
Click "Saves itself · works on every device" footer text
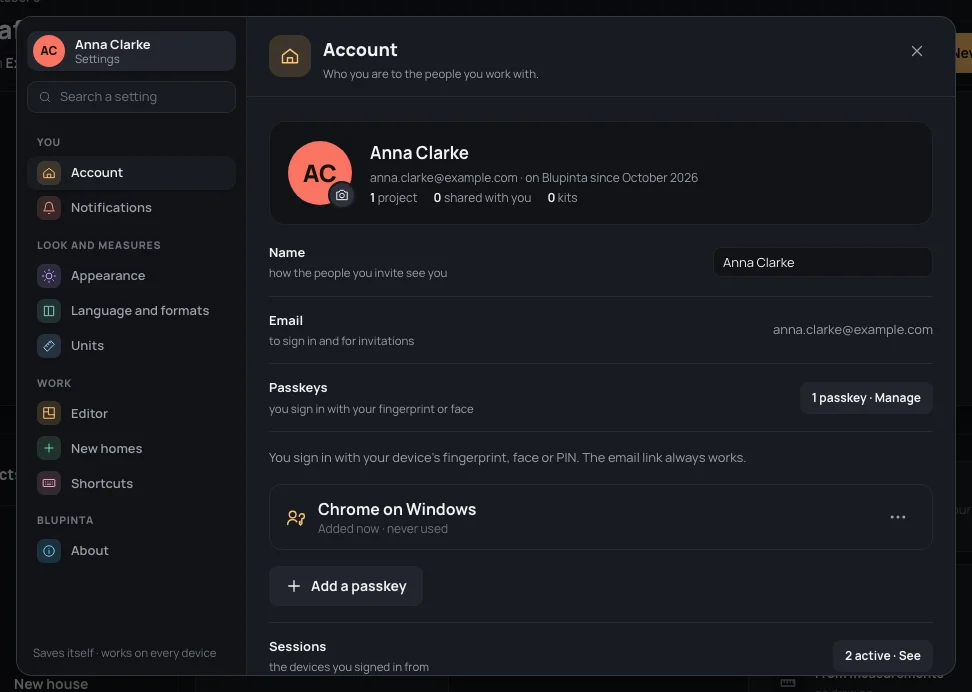125,653
